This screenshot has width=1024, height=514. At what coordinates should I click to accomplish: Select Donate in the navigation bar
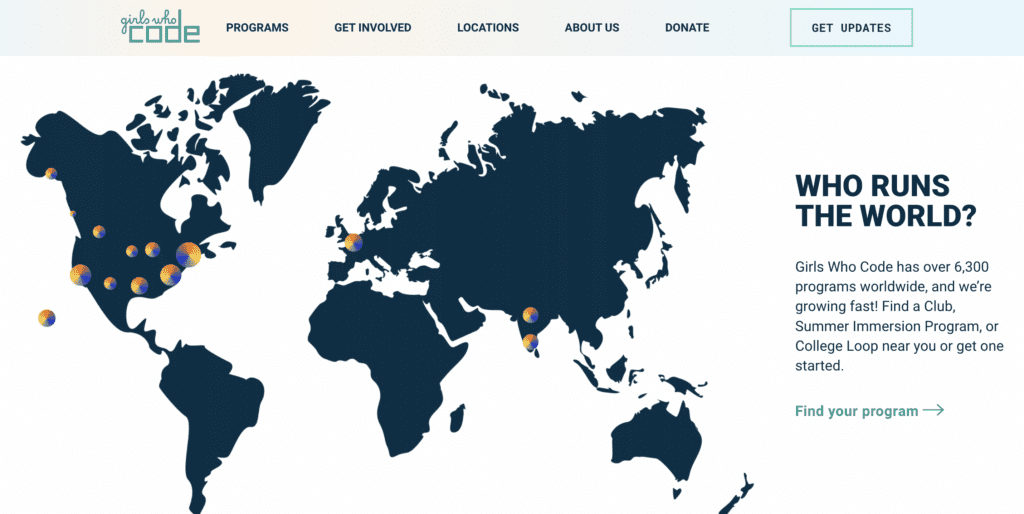coord(687,28)
